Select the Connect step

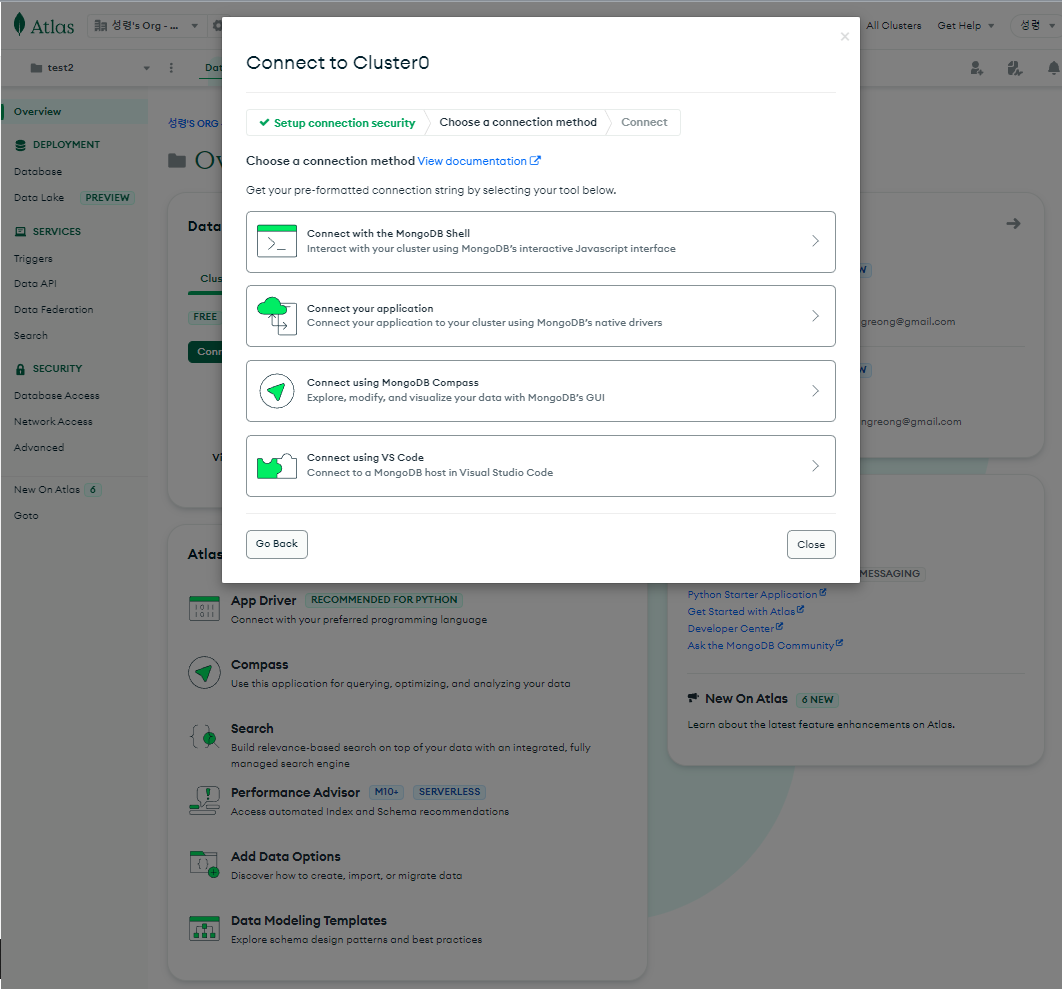pos(644,123)
